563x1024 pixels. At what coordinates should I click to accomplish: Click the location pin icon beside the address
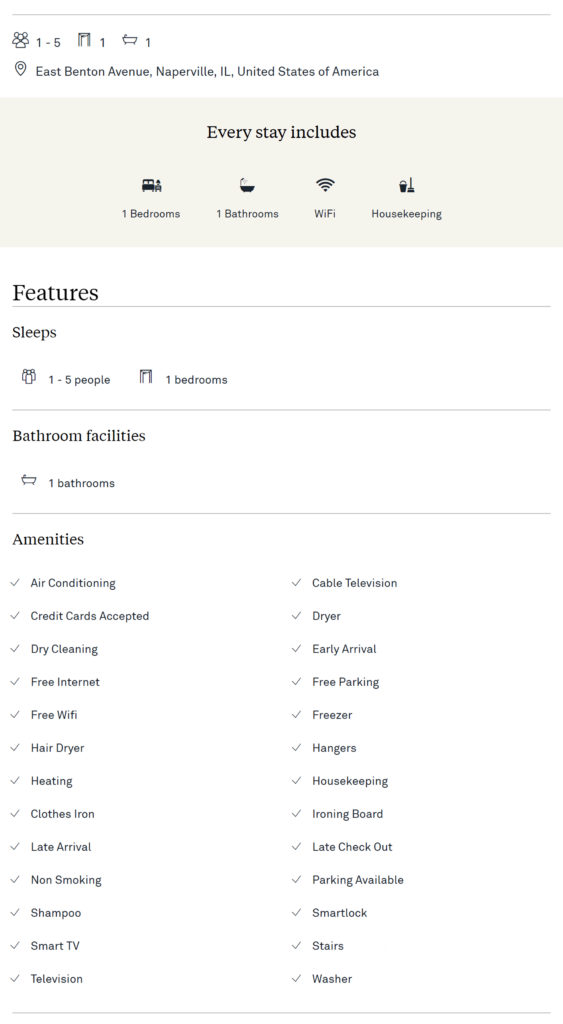point(20,69)
